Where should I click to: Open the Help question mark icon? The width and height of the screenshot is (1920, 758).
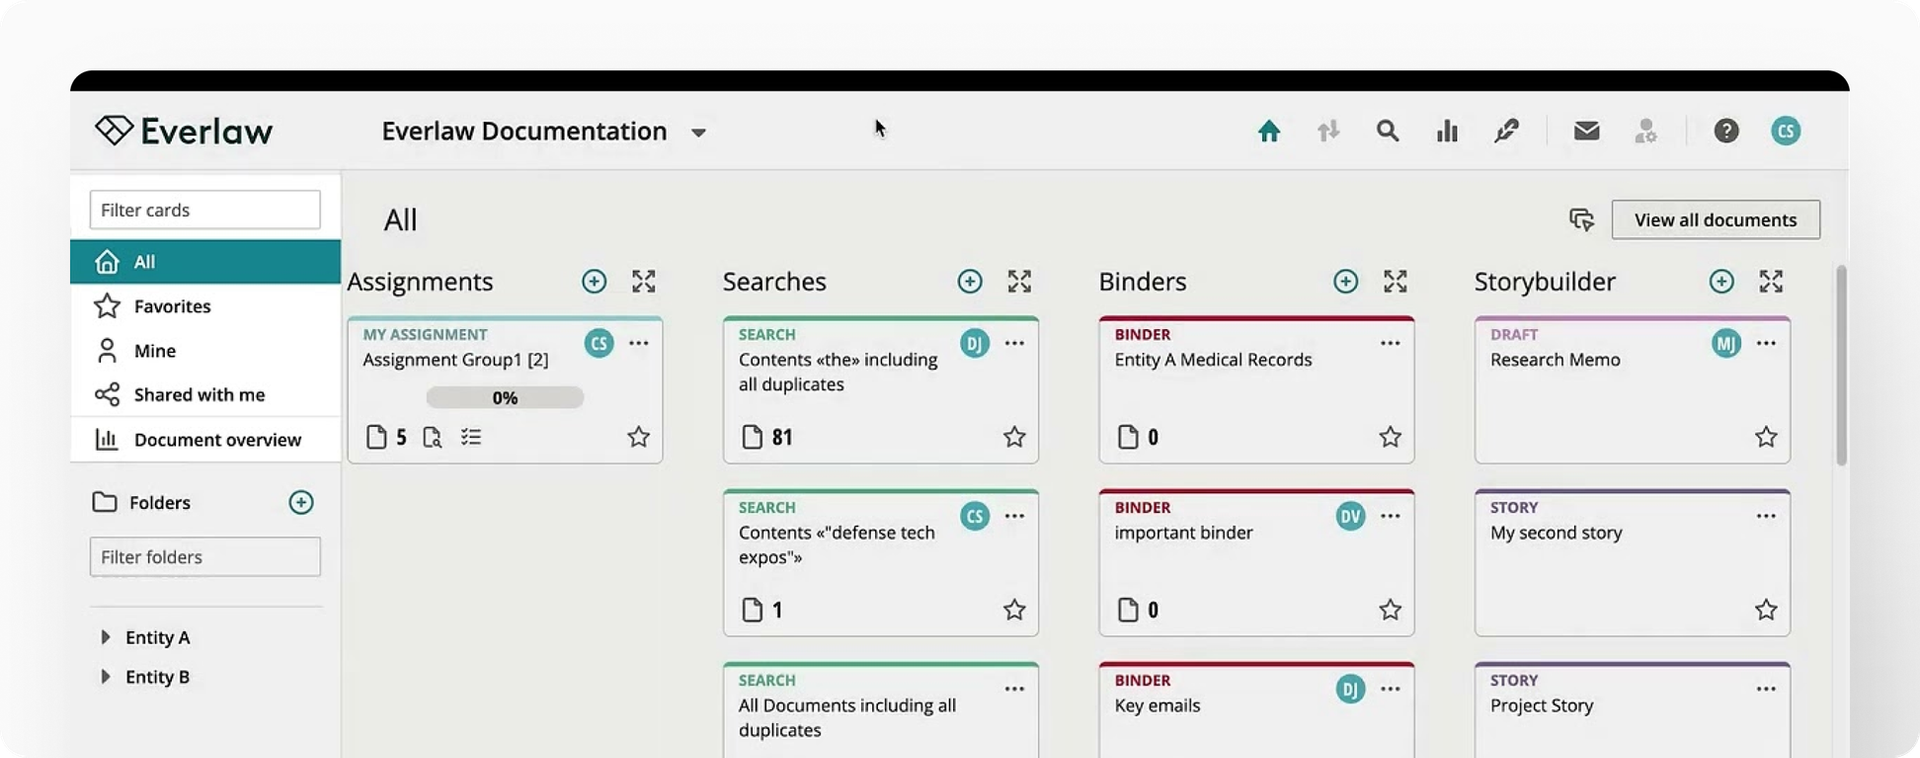pyautogui.click(x=1726, y=131)
